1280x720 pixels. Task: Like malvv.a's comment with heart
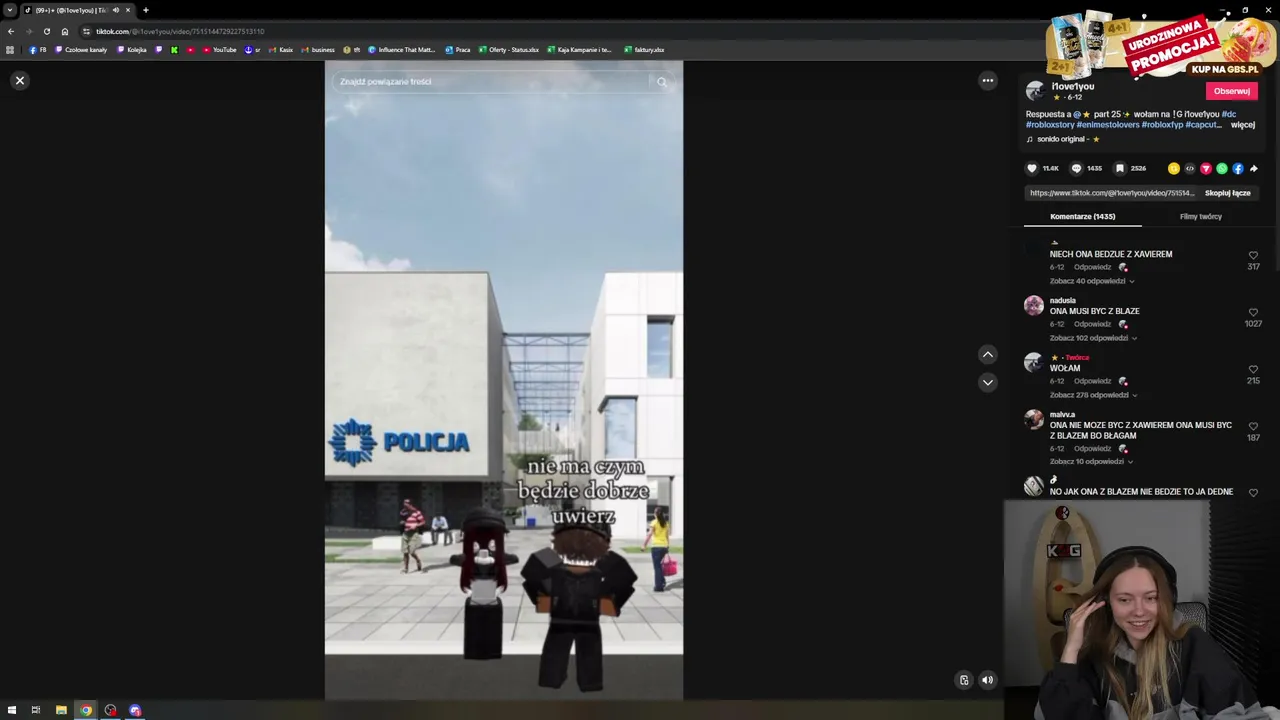click(x=1253, y=427)
